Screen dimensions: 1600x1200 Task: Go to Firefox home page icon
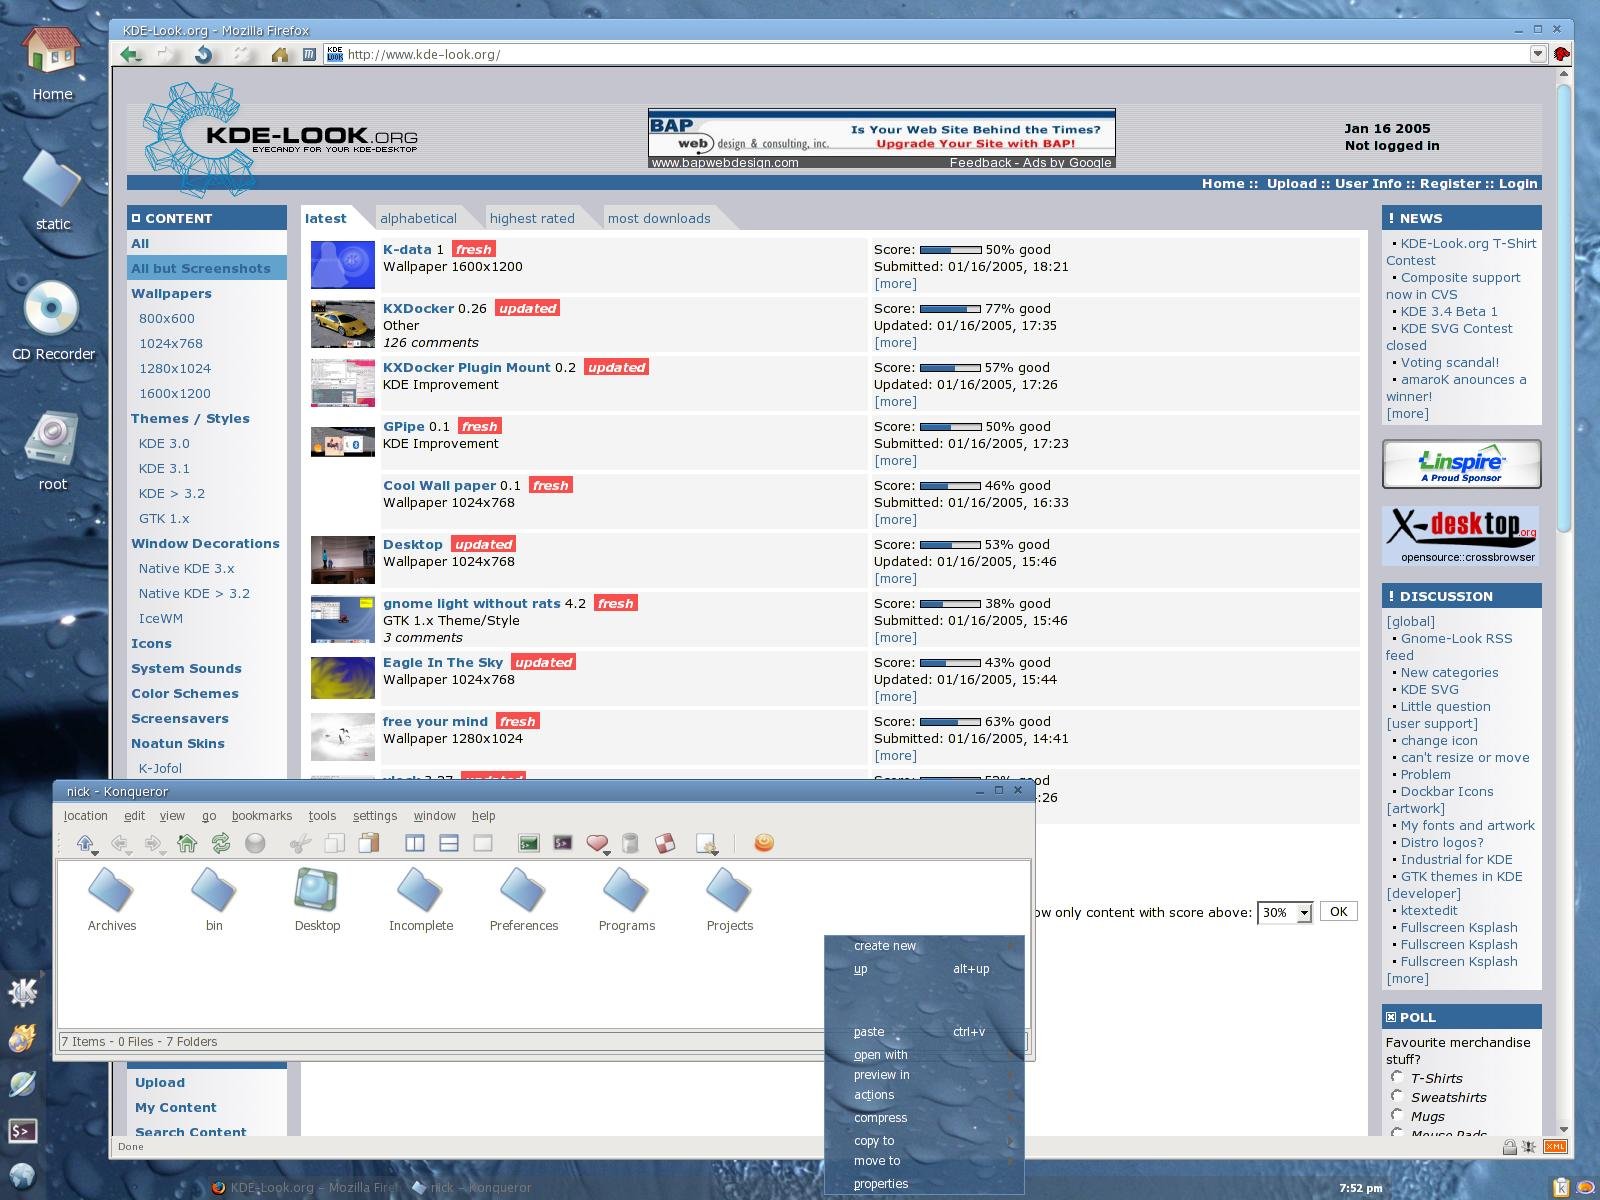click(280, 55)
